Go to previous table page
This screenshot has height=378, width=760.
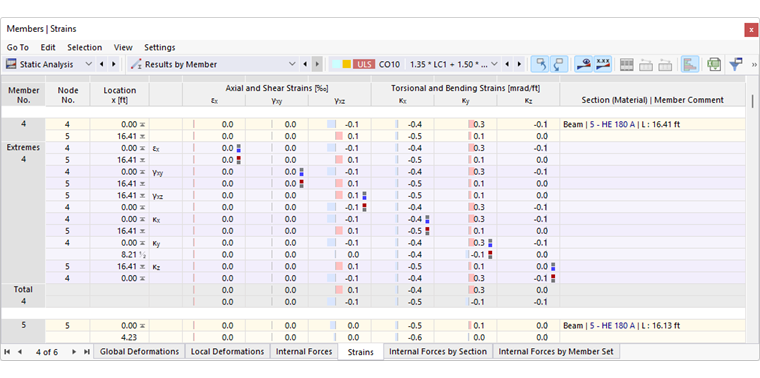(20, 352)
